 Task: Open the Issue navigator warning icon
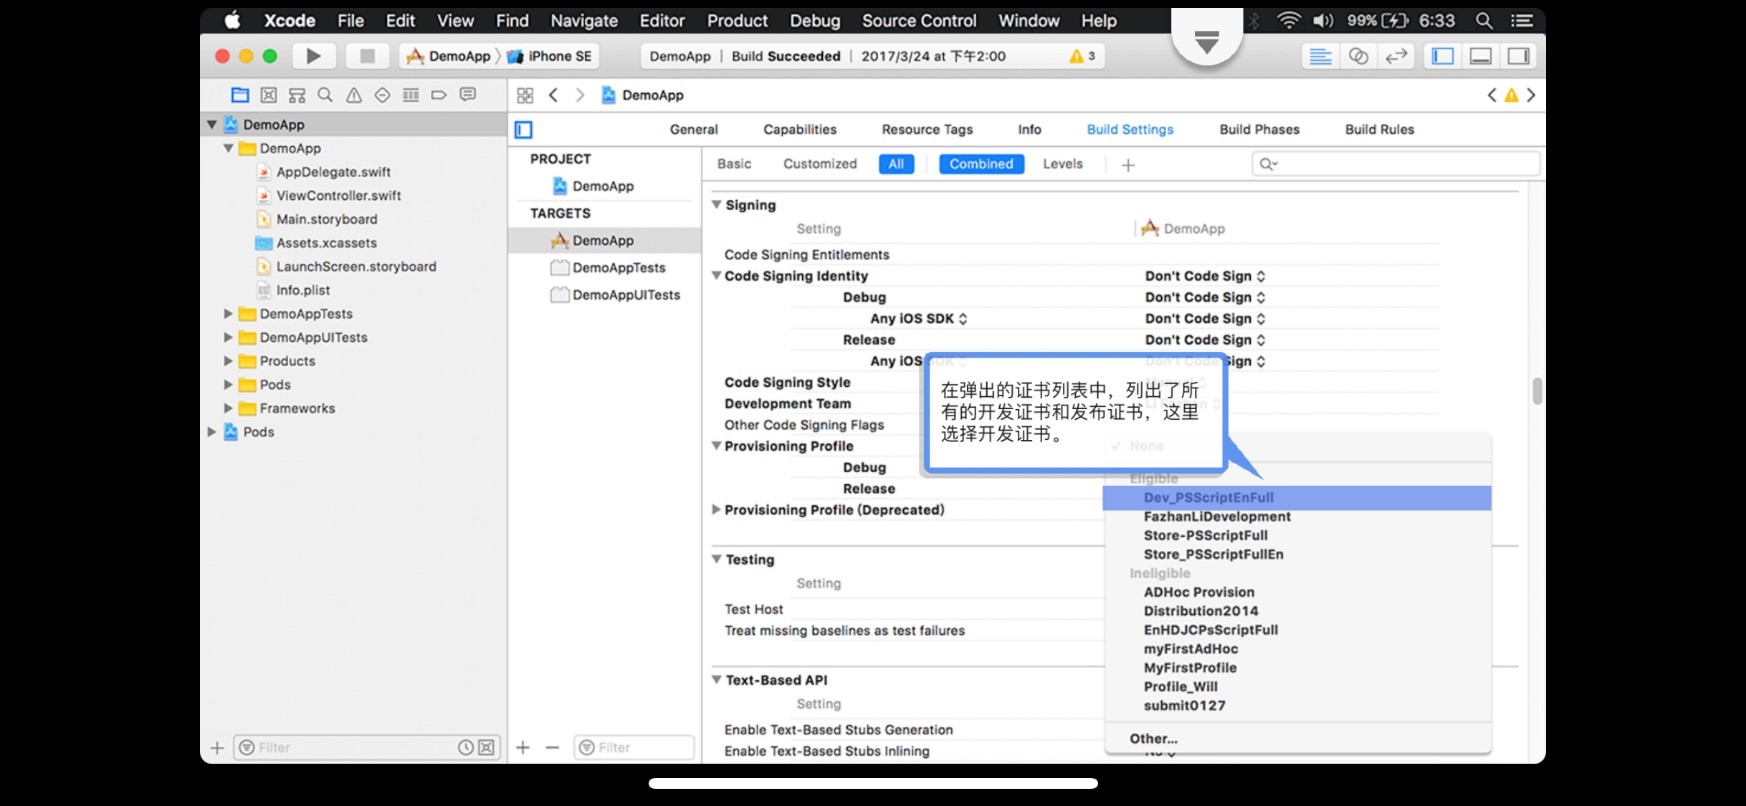click(x=354, y=95)
